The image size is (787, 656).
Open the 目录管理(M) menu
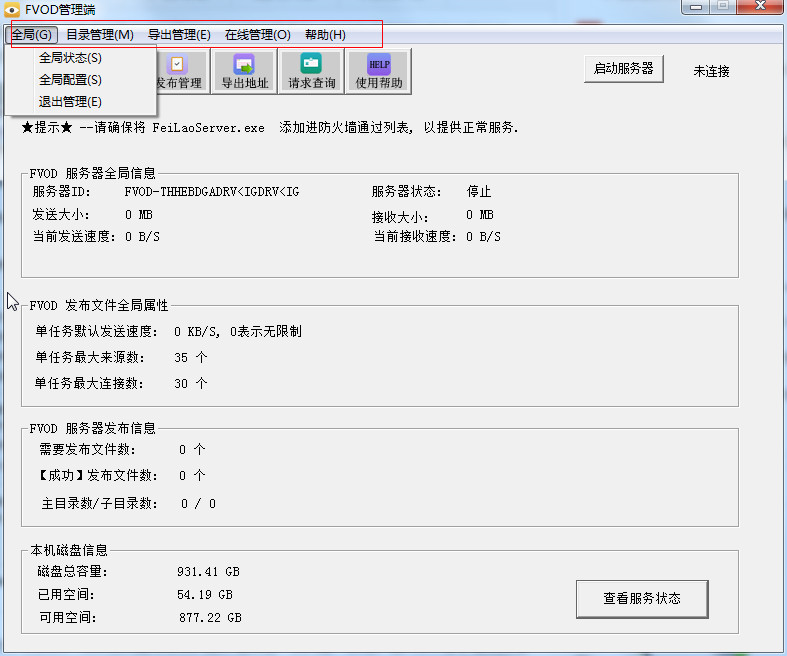(x=100, y=35)
